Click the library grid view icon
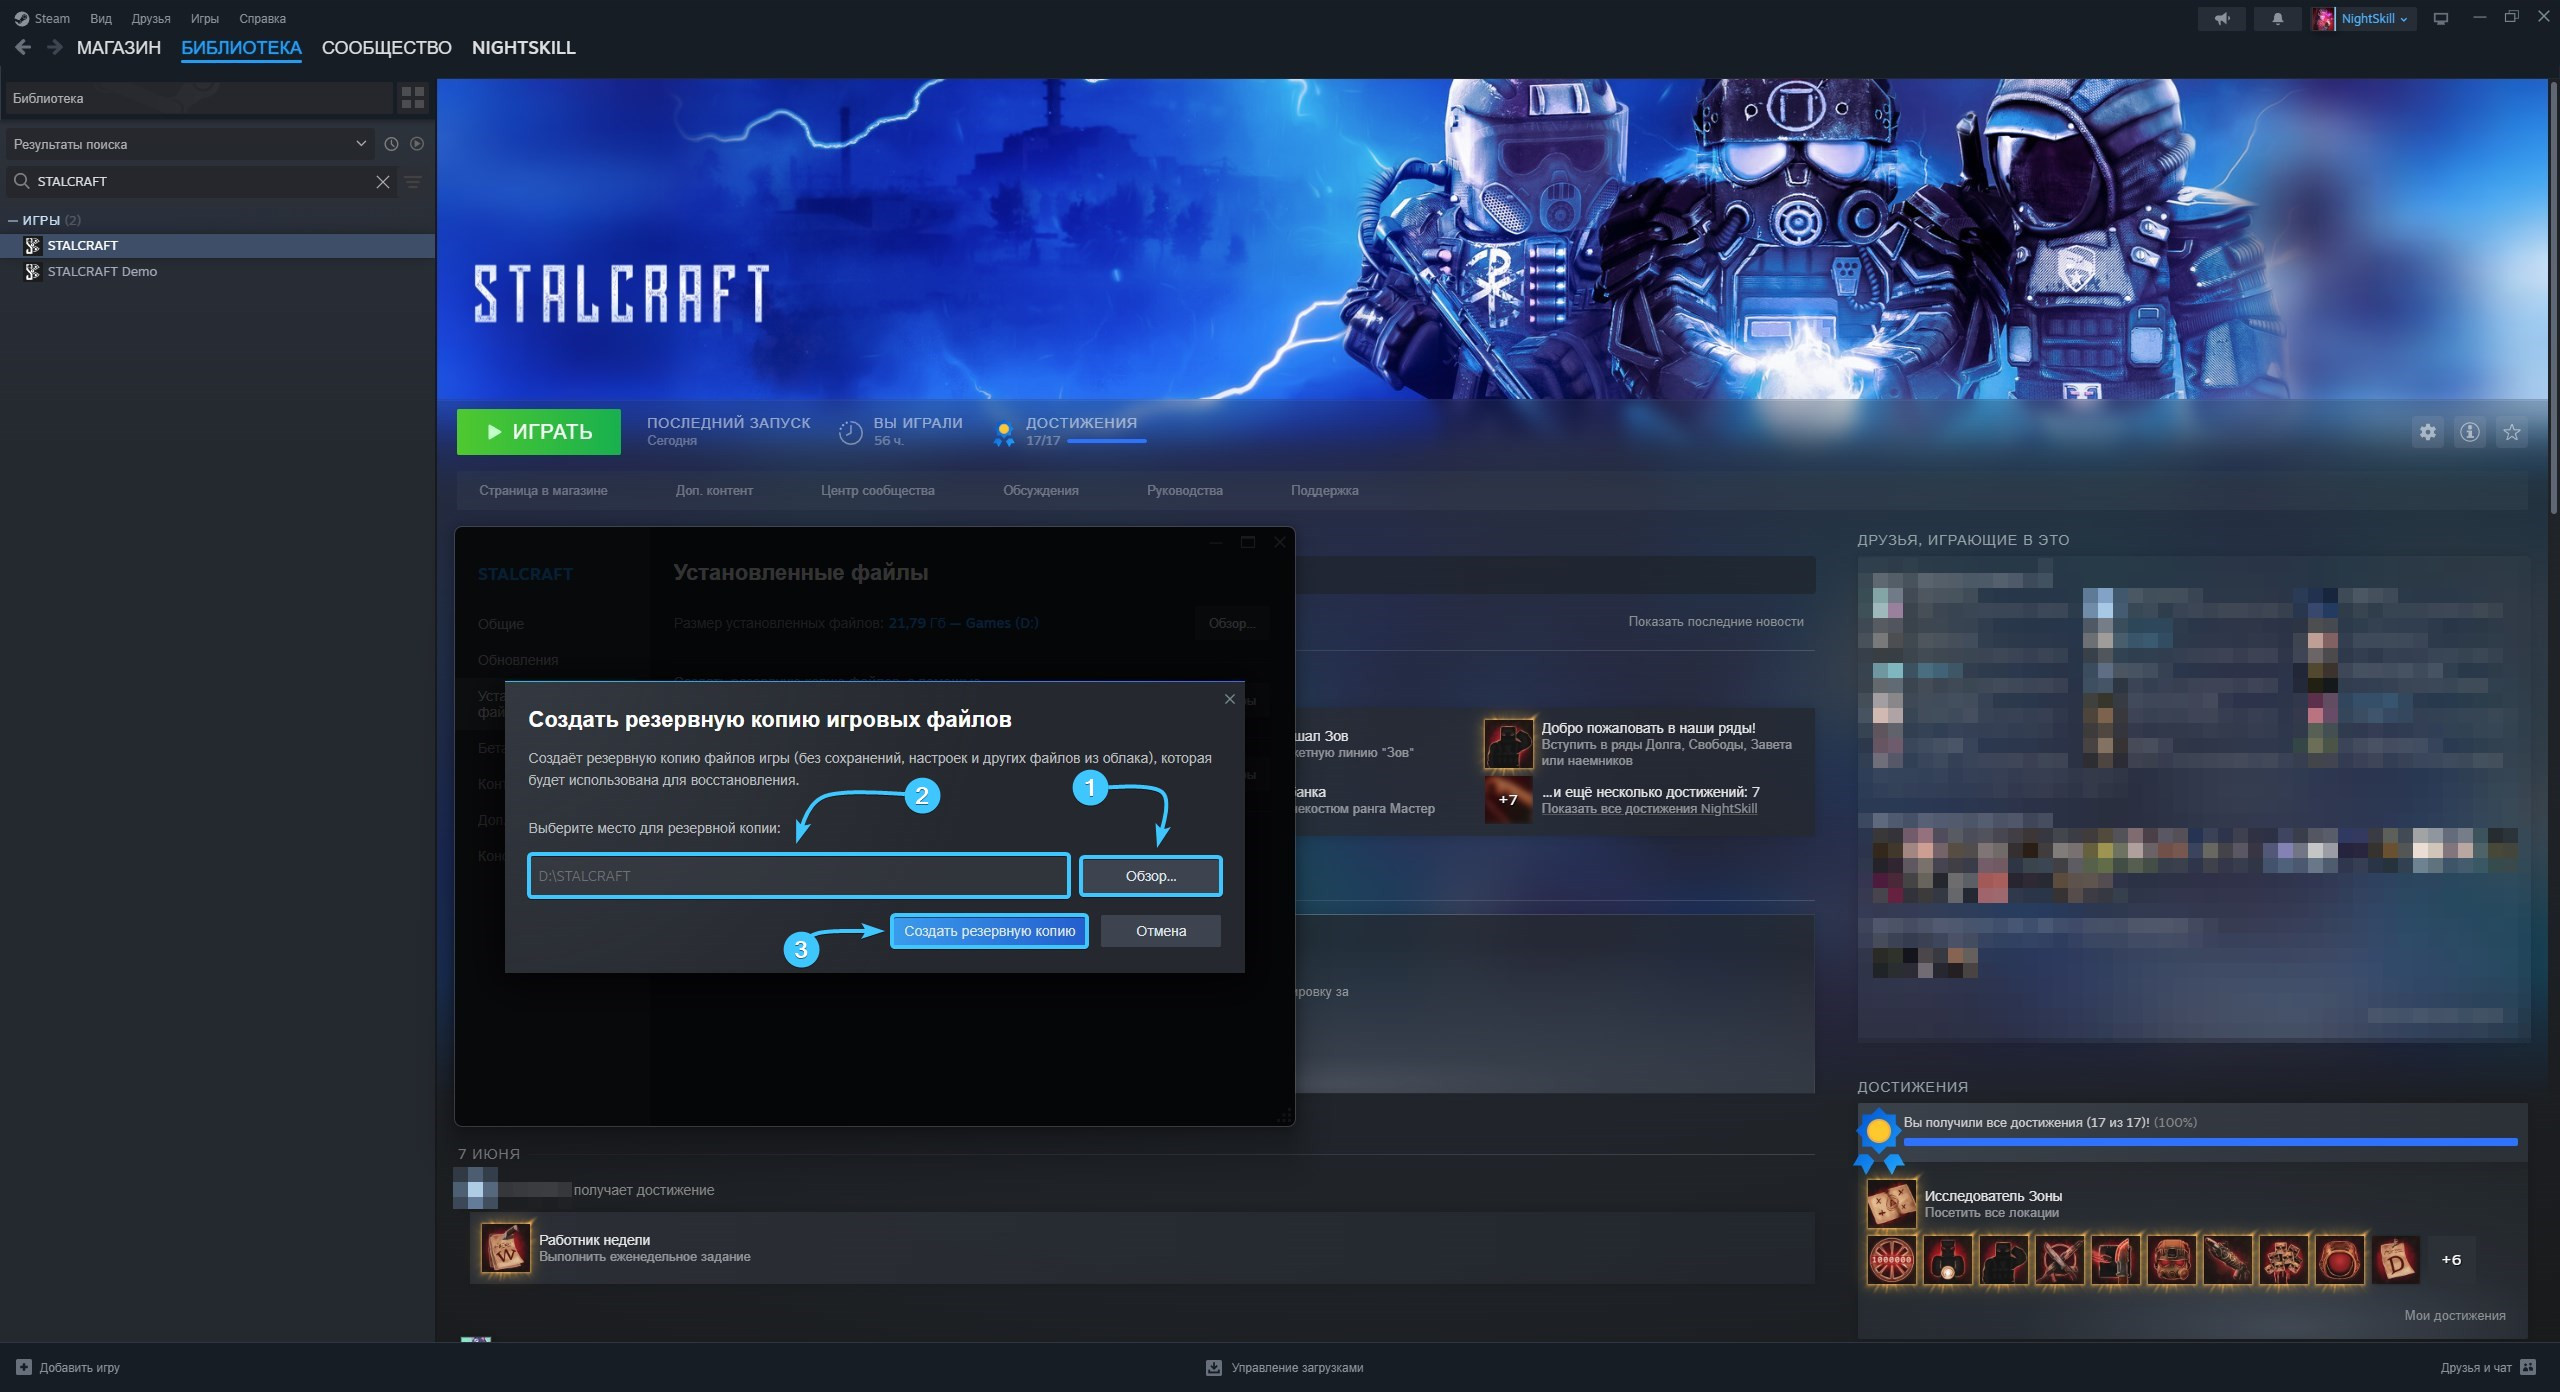 pos(412,97)
